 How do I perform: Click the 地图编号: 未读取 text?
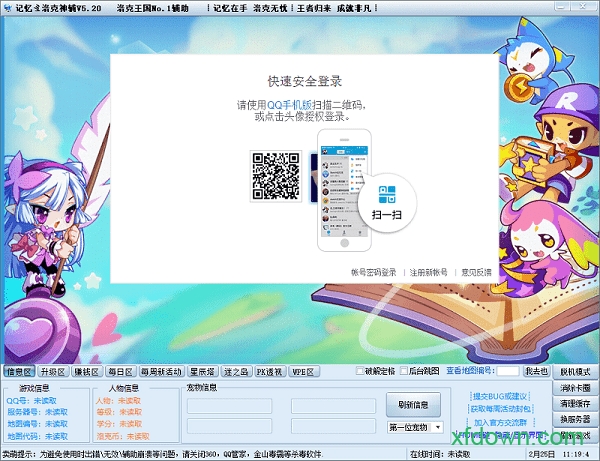[x=38, y=424]
